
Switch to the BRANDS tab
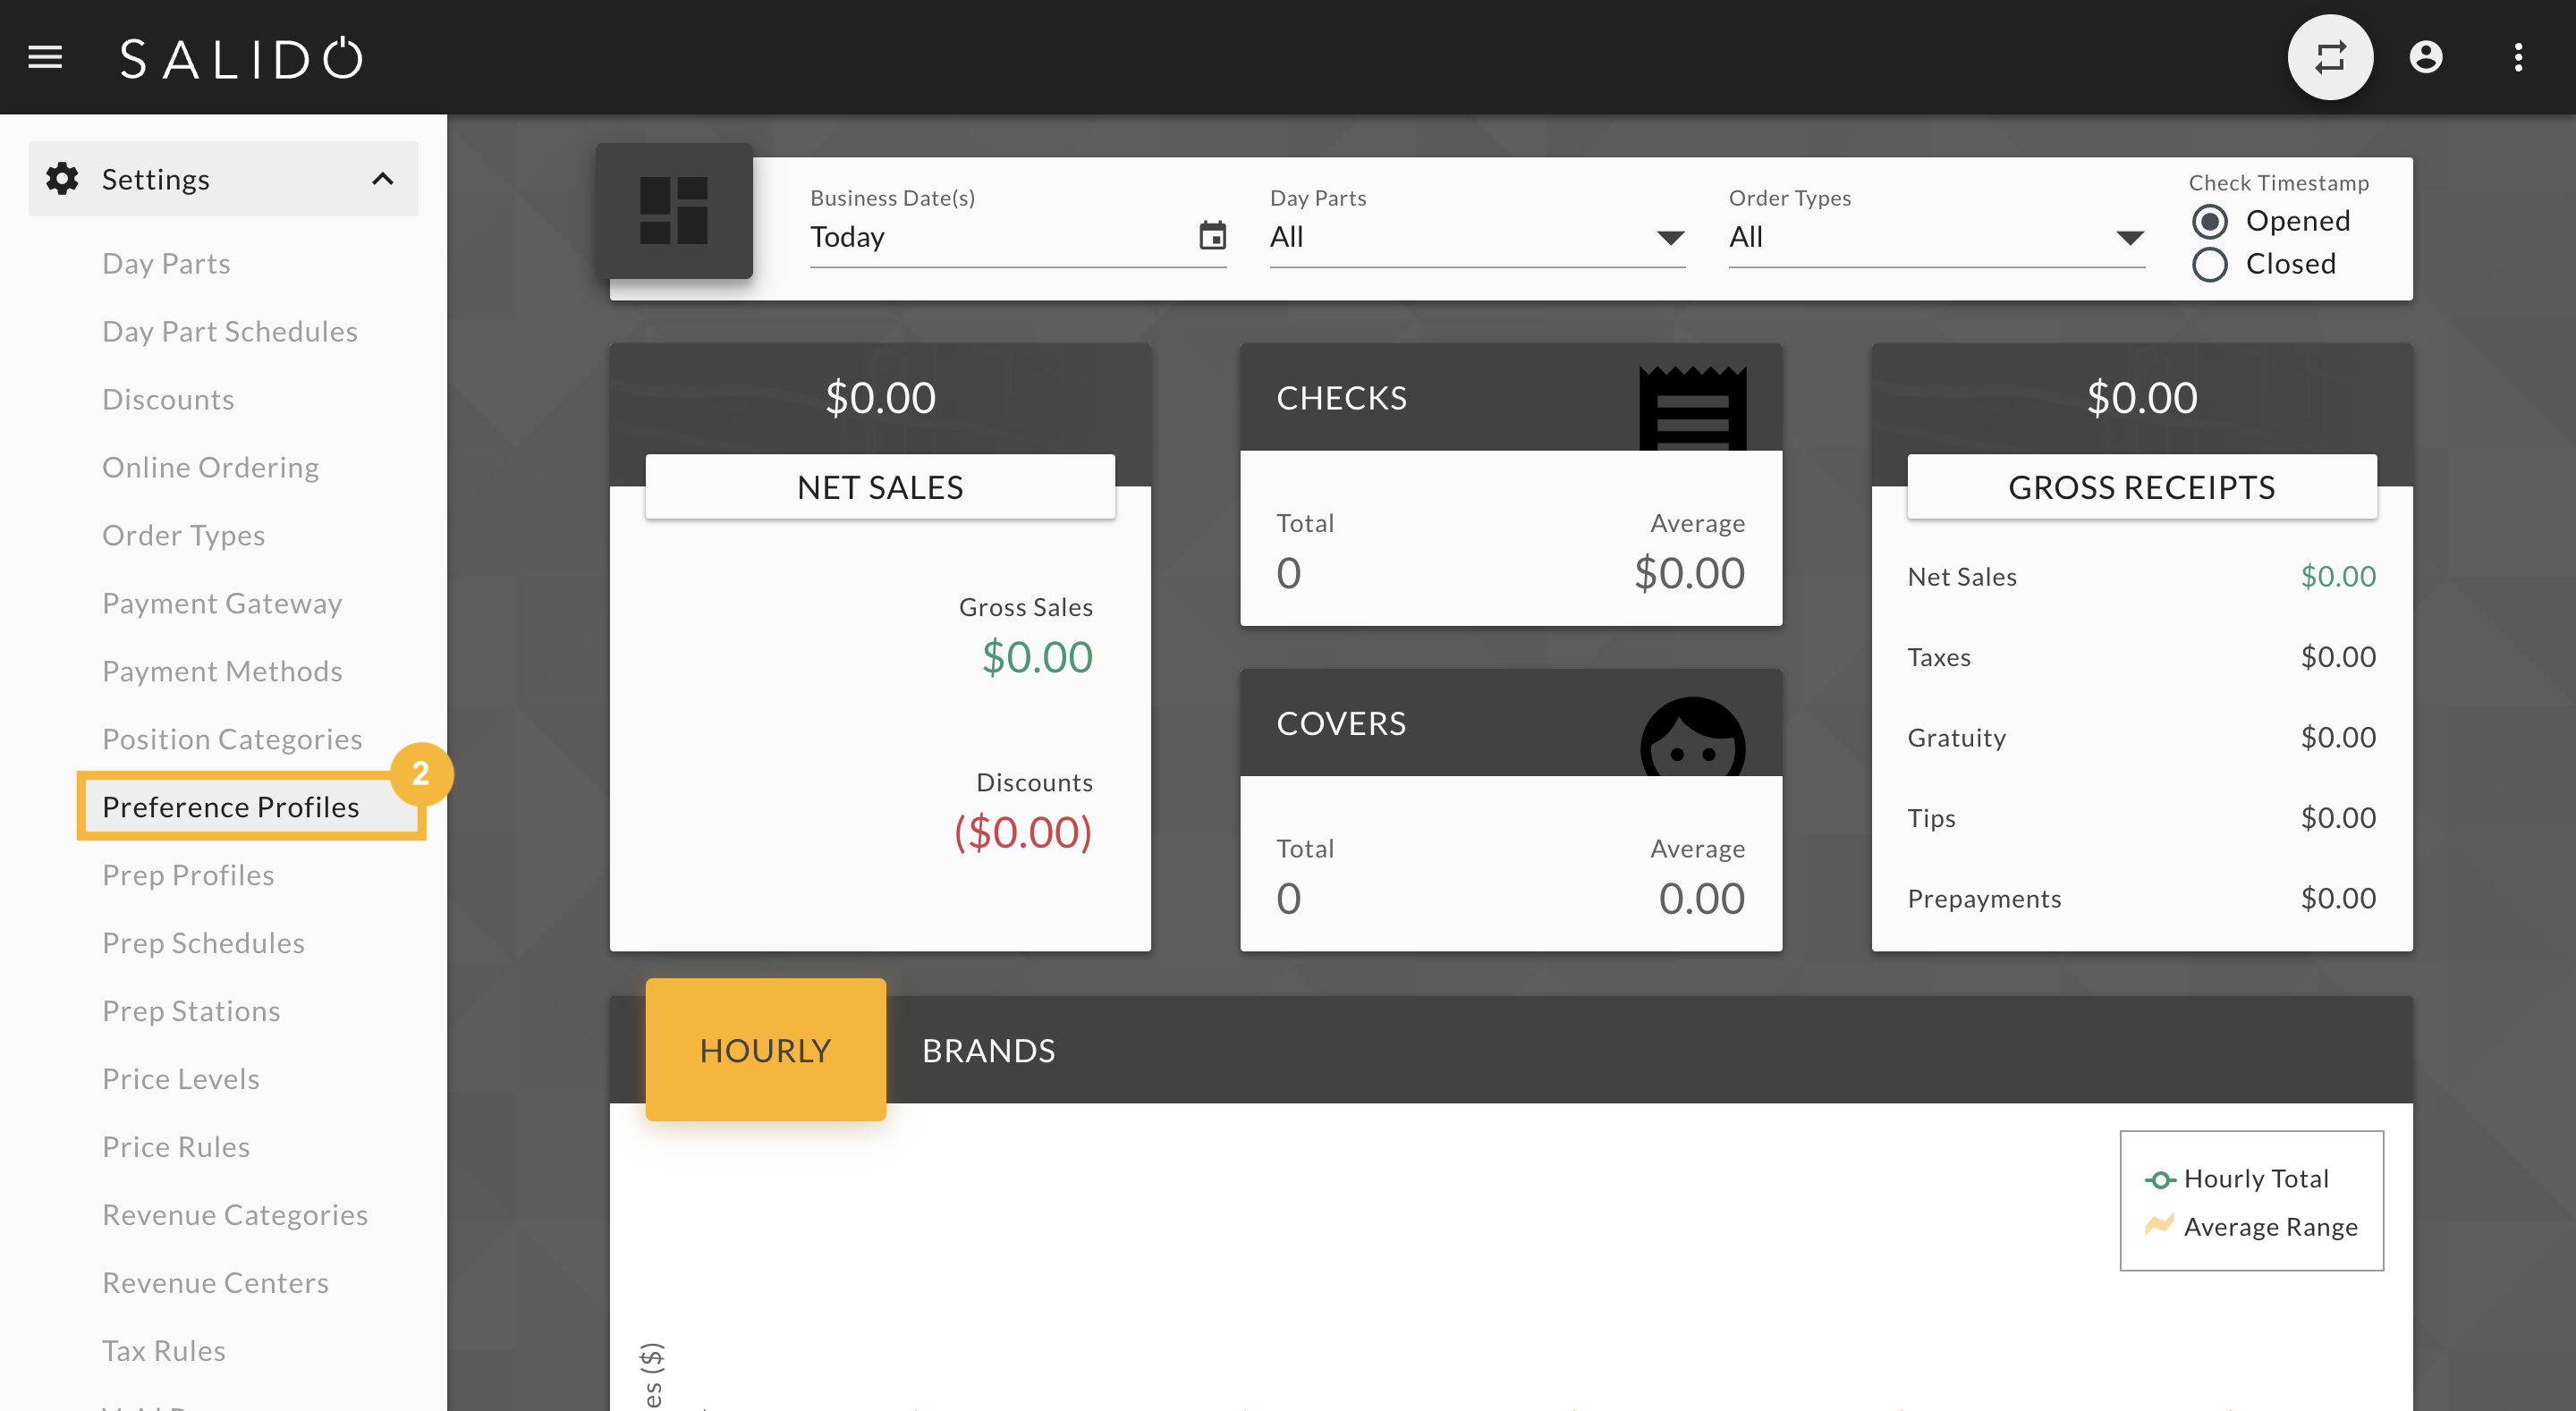pos(988,1050)
